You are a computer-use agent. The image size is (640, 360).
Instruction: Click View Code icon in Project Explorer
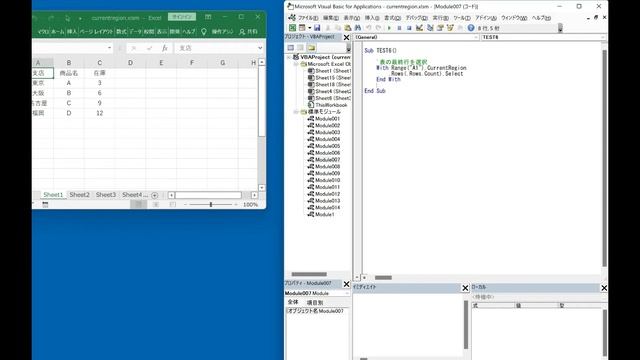point(291,48)
